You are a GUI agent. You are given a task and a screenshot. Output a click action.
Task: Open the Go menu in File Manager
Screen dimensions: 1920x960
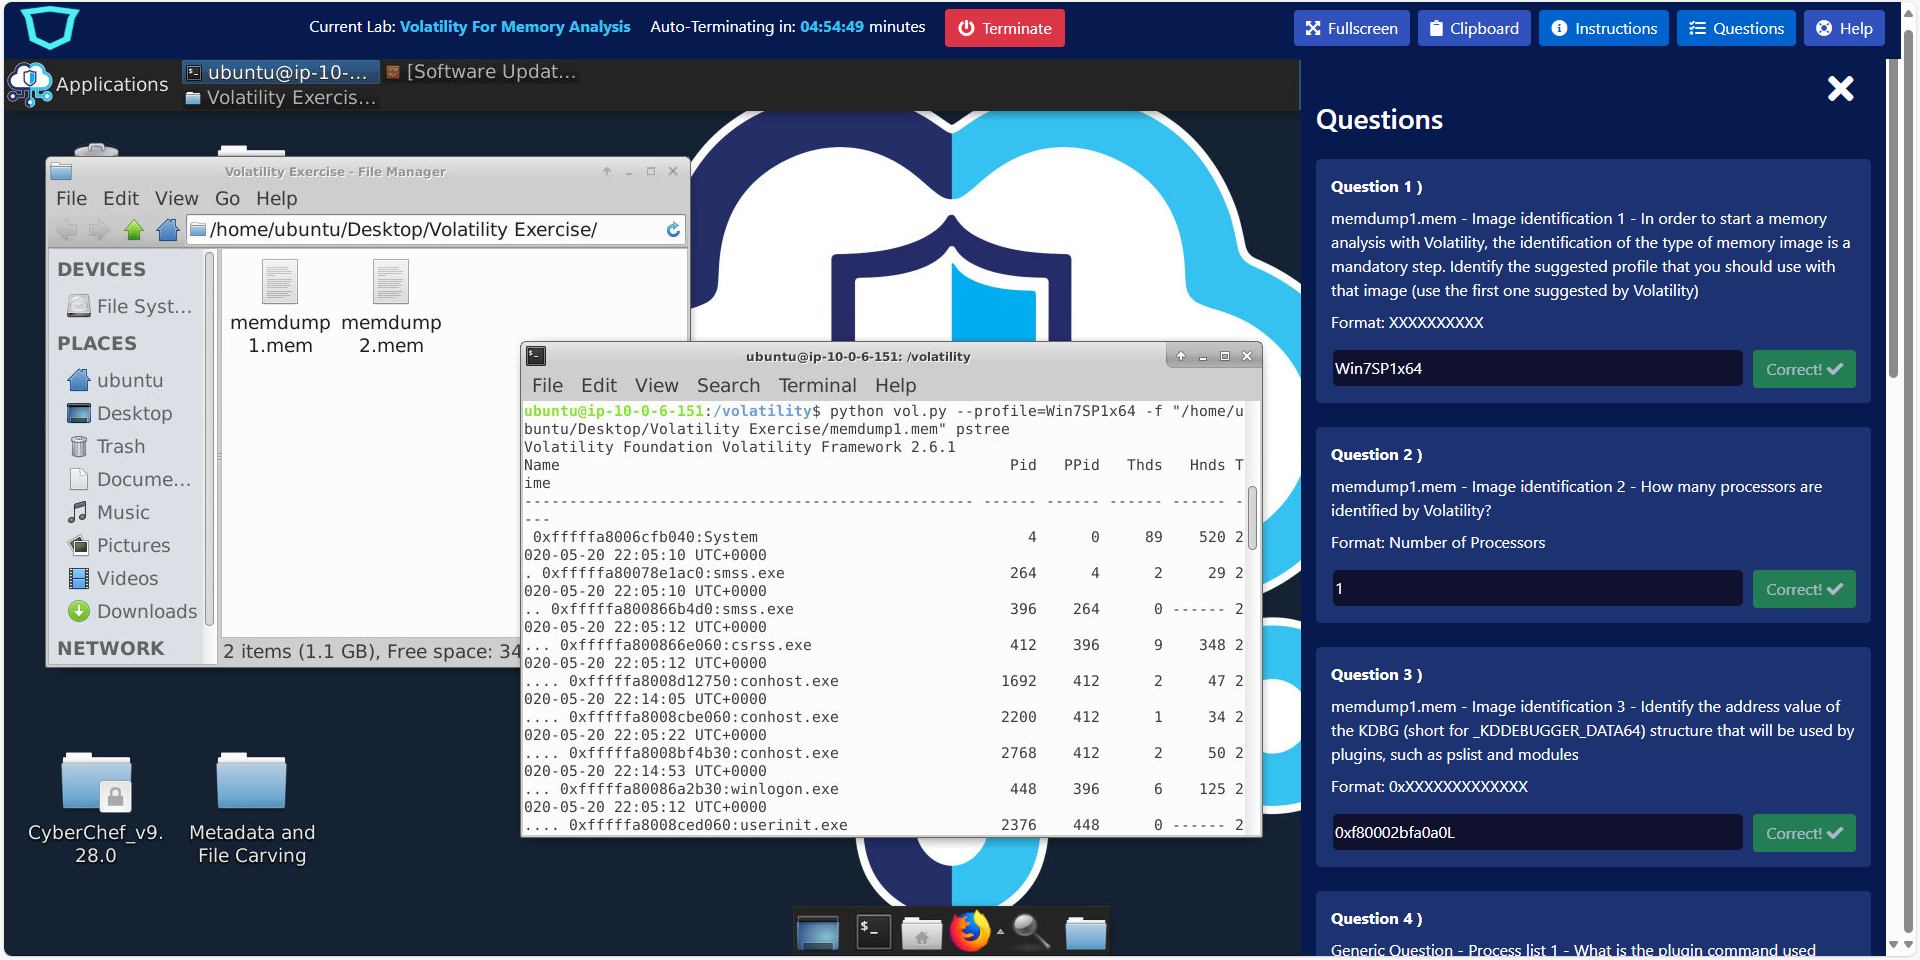(x=227, y=198)
